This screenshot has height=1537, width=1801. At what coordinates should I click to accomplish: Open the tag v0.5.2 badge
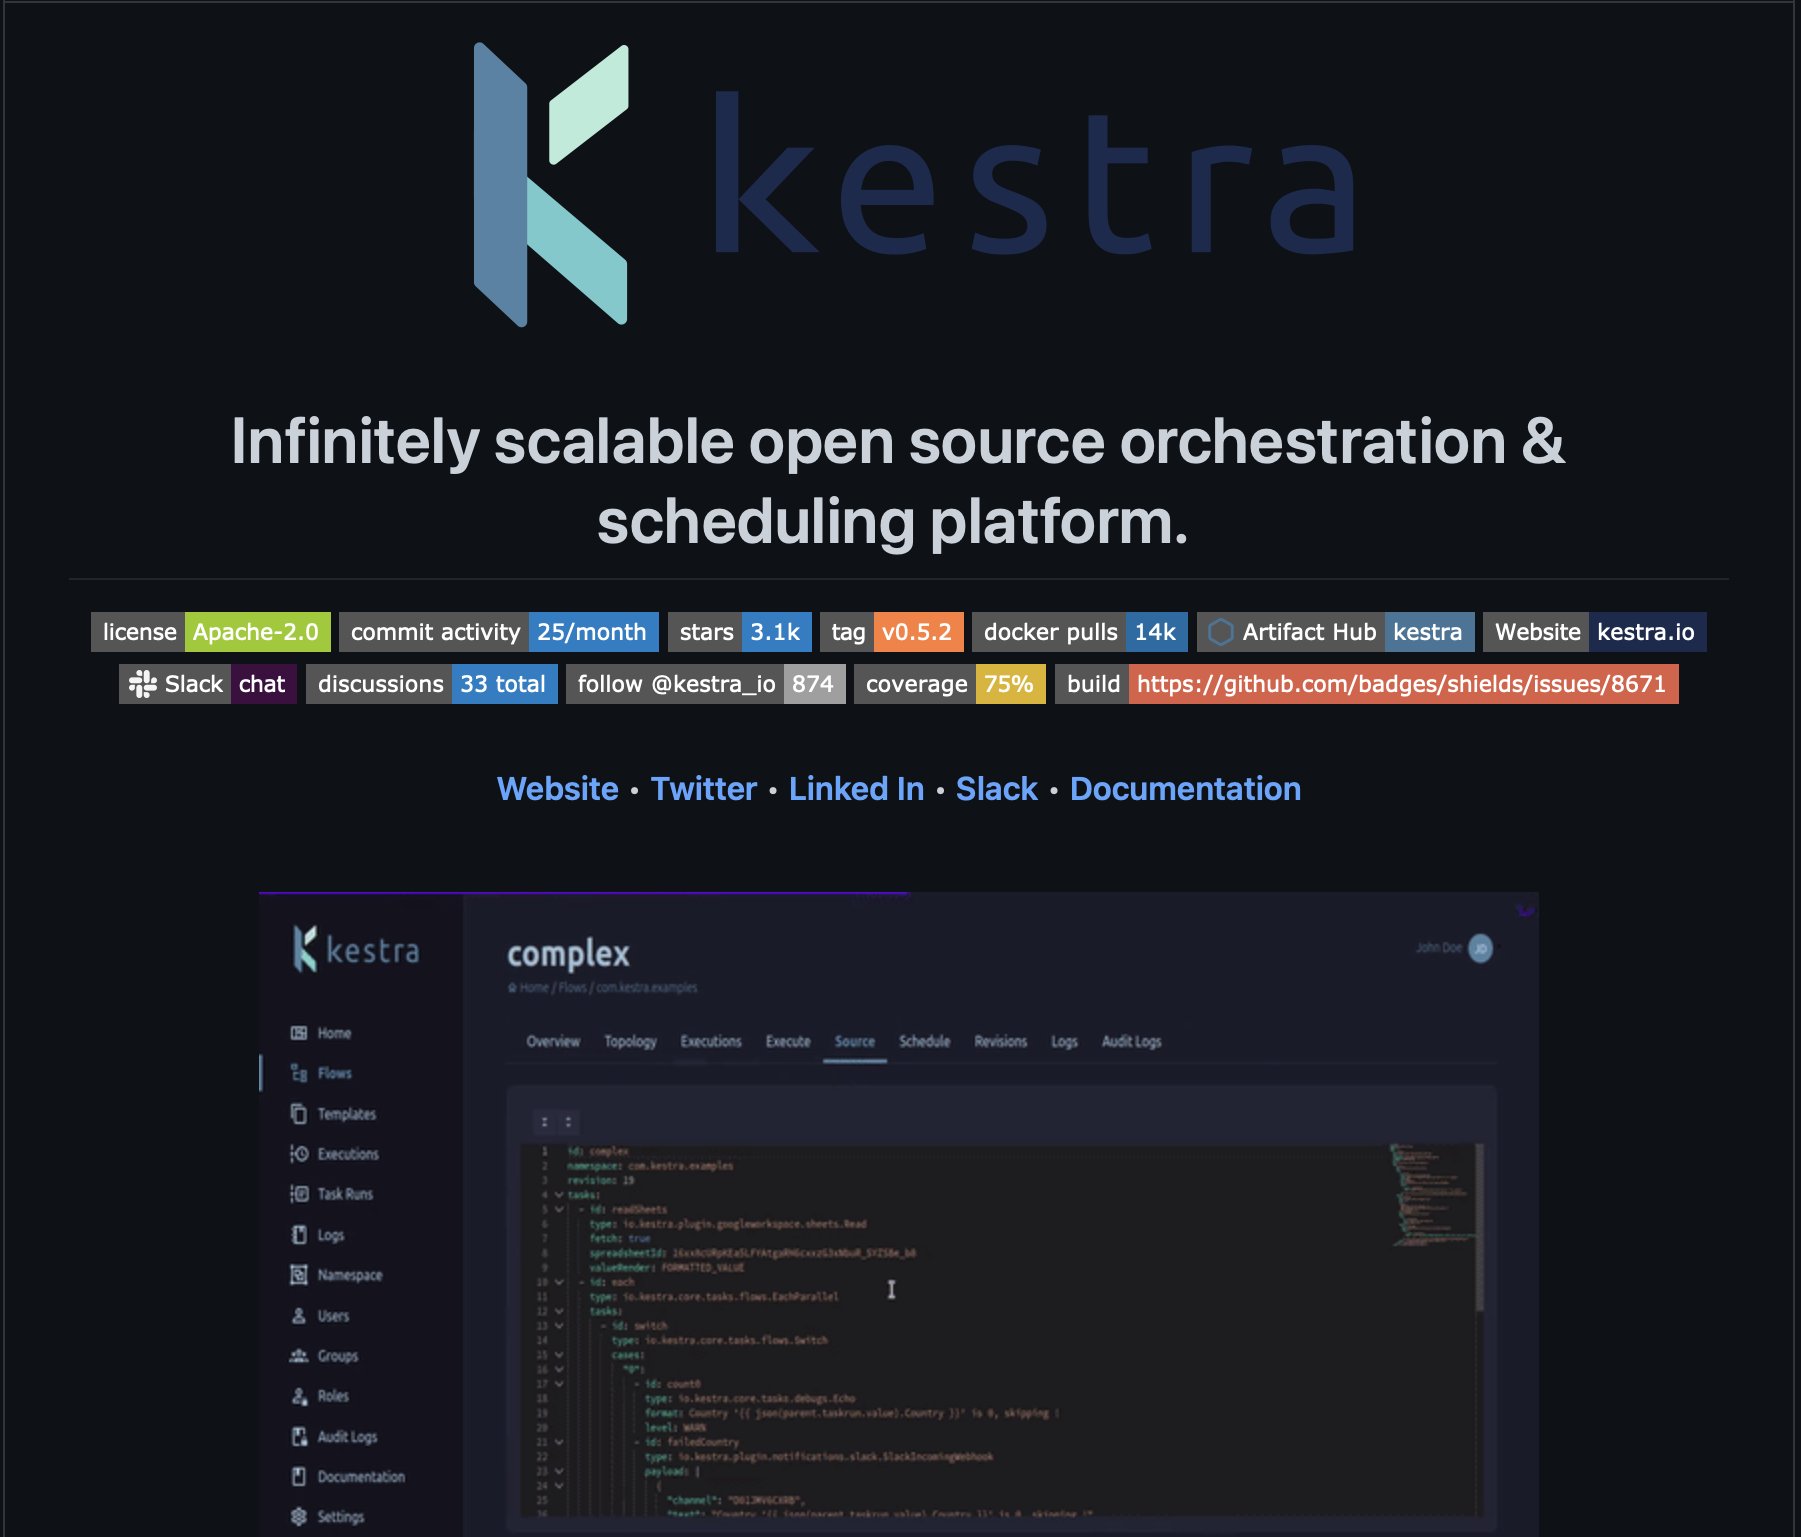[x=892, y=632]
